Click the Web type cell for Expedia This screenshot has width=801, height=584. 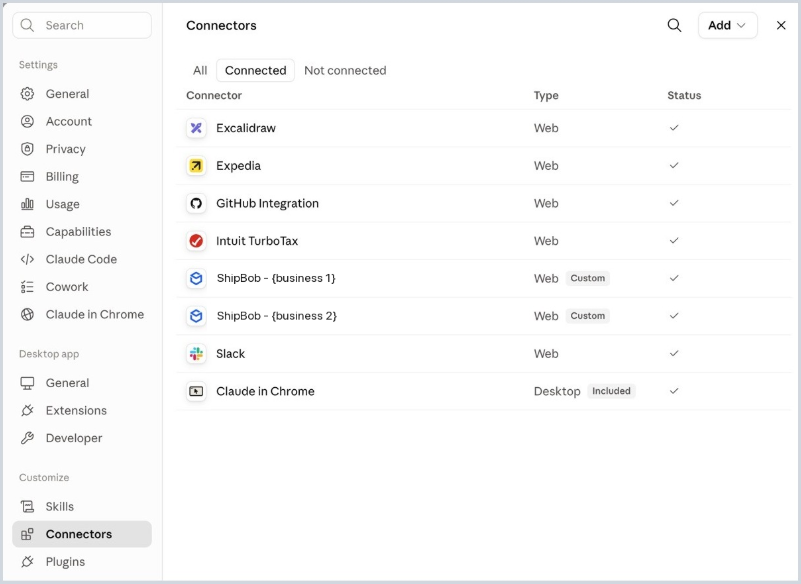click(x=546, y=166)
